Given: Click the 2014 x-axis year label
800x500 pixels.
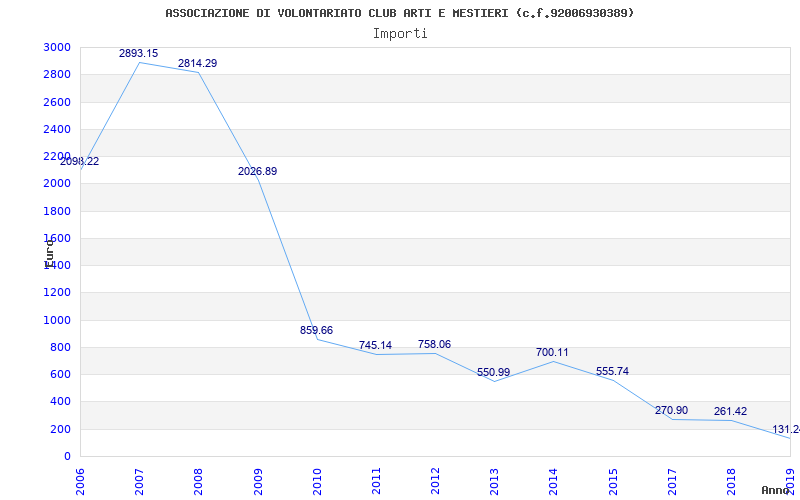Looking at the screenshot, I should [554, 481].
